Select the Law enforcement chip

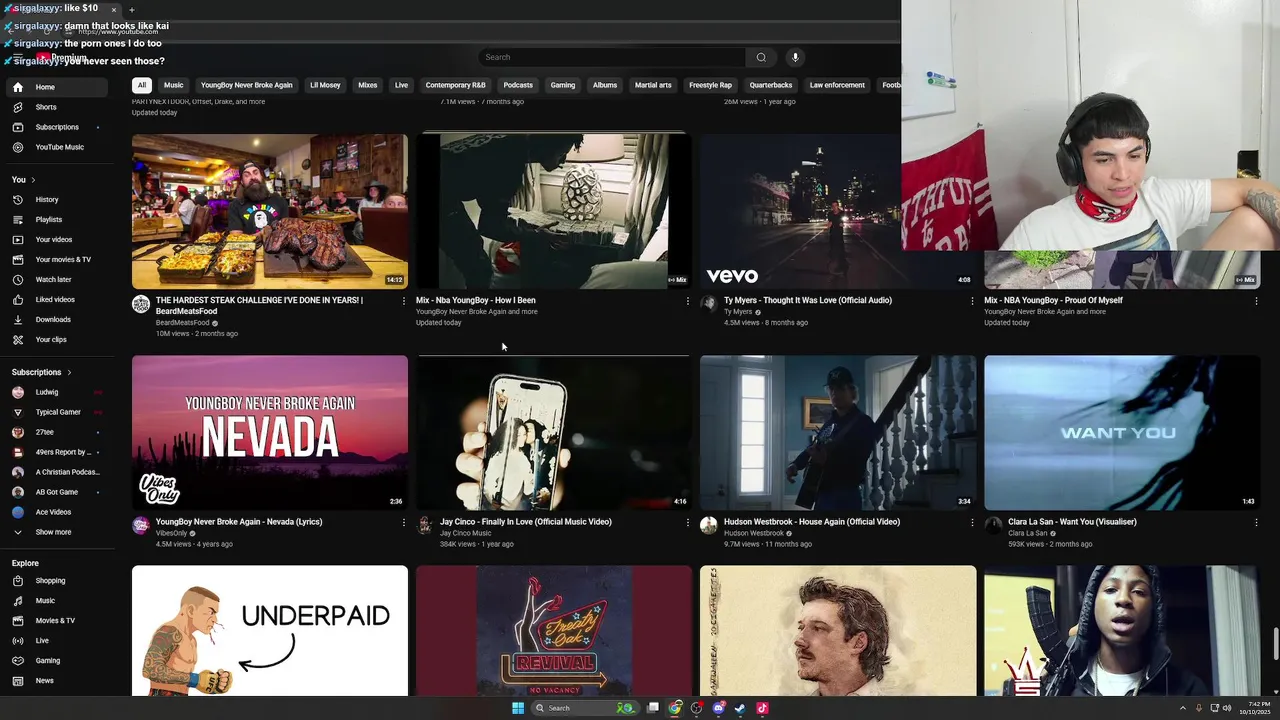pyautogui.click(x=837, y=85)
